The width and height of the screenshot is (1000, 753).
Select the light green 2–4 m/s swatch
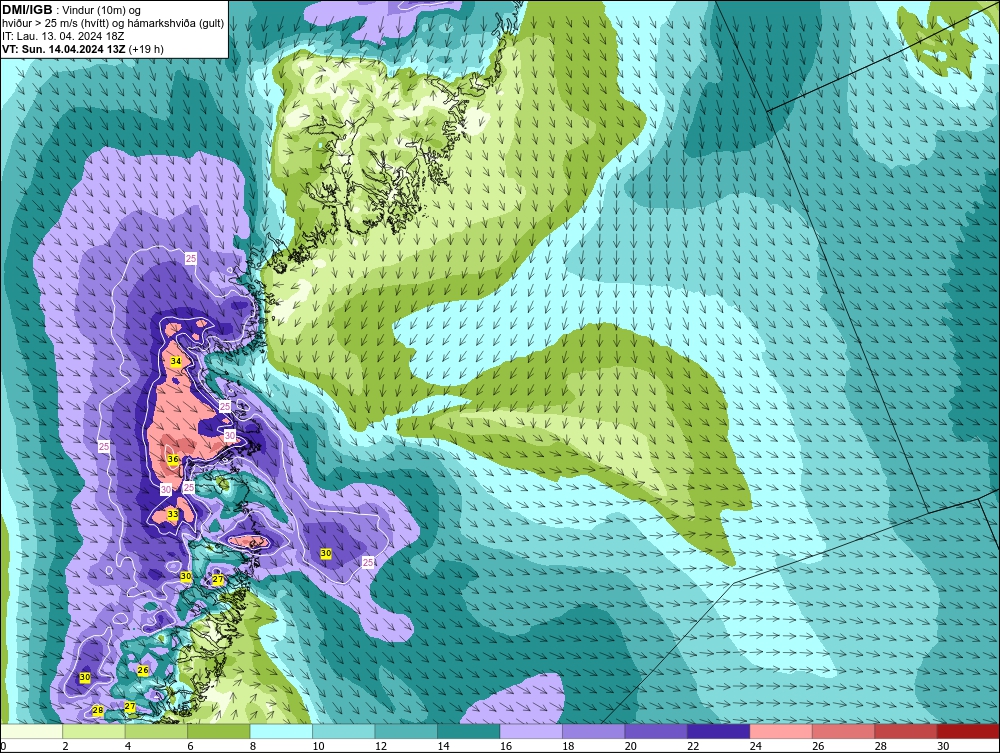click(94, 731)
